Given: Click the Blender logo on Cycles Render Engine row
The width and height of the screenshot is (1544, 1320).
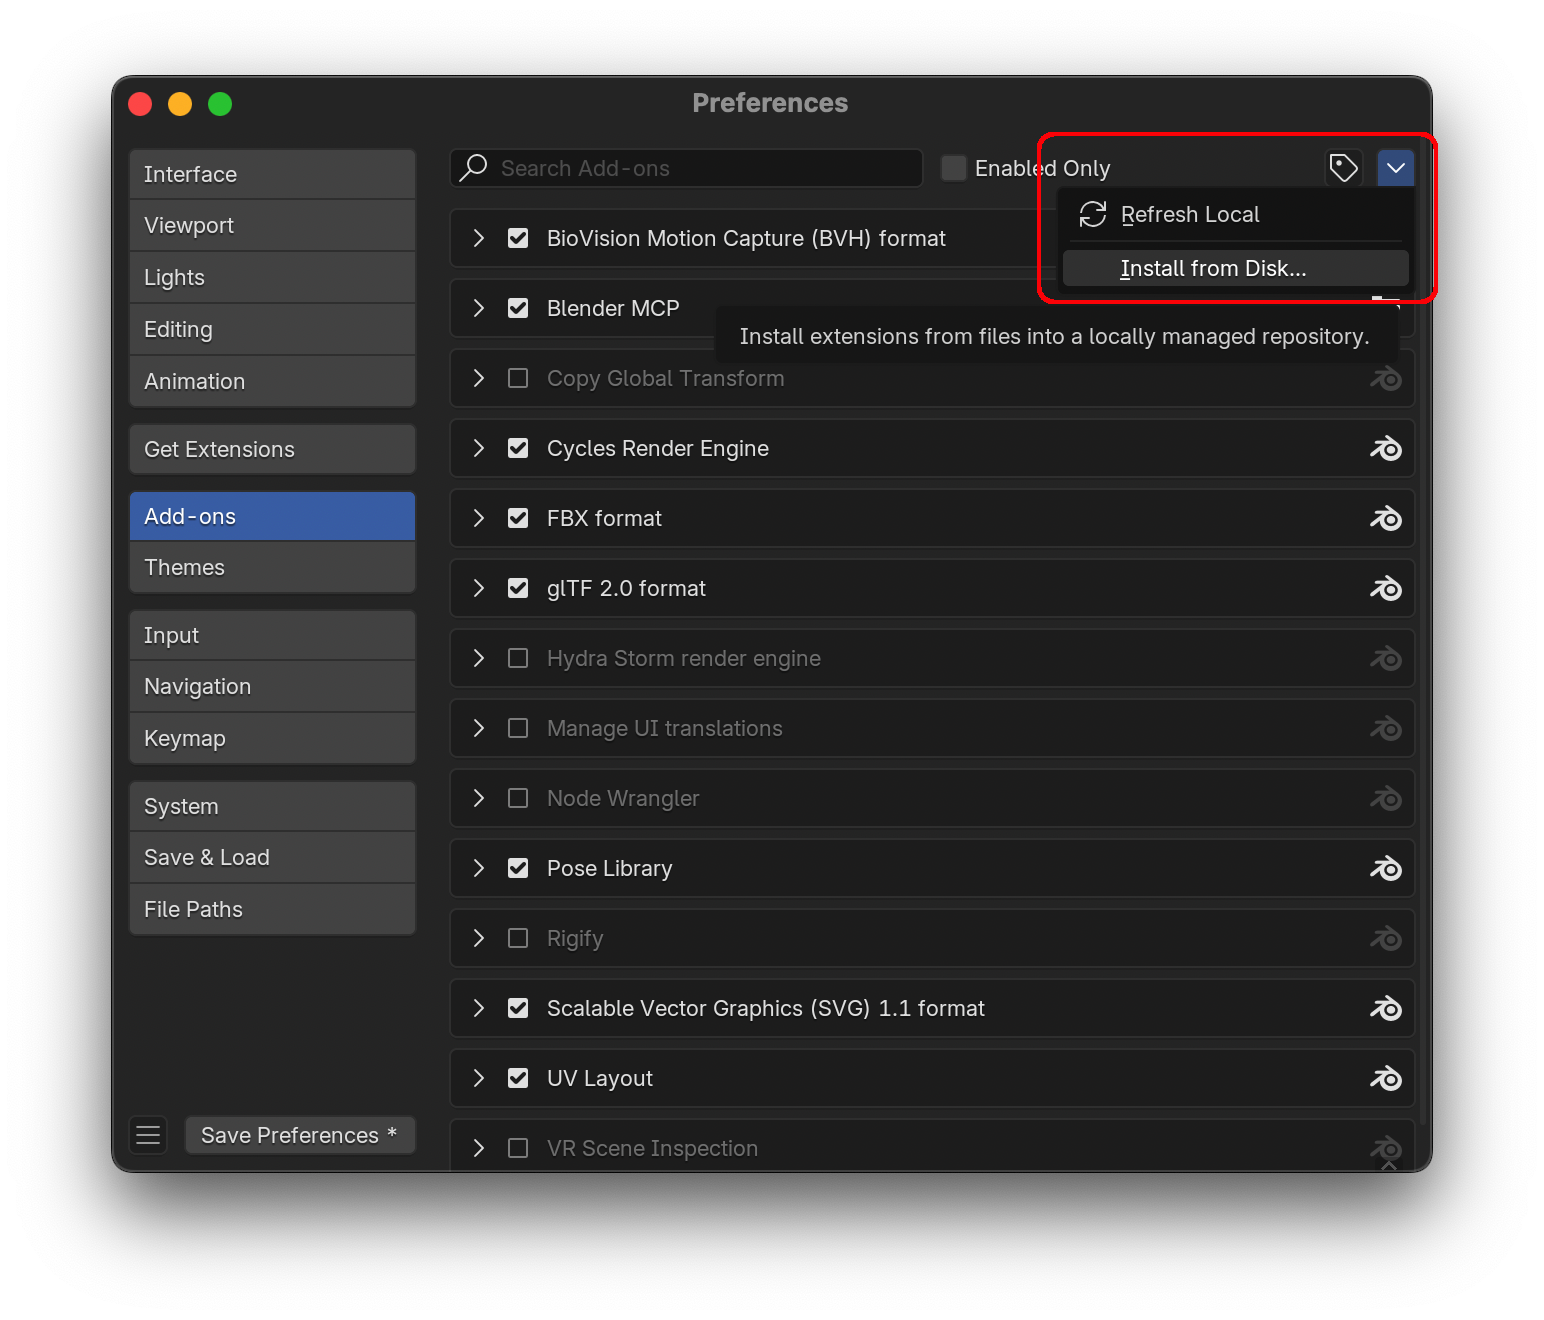Looking at the screenshot, I should 1386,448.
